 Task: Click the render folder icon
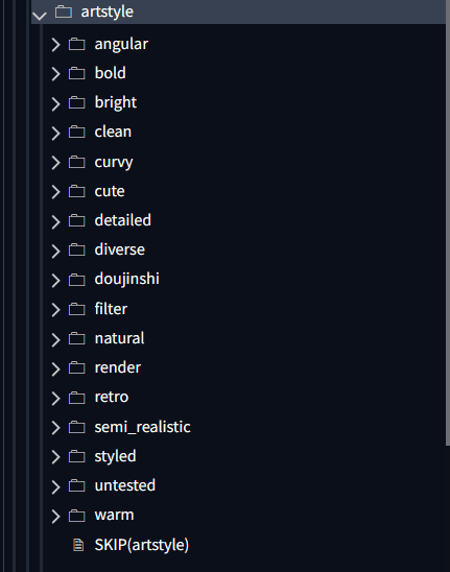pos(77,368)
